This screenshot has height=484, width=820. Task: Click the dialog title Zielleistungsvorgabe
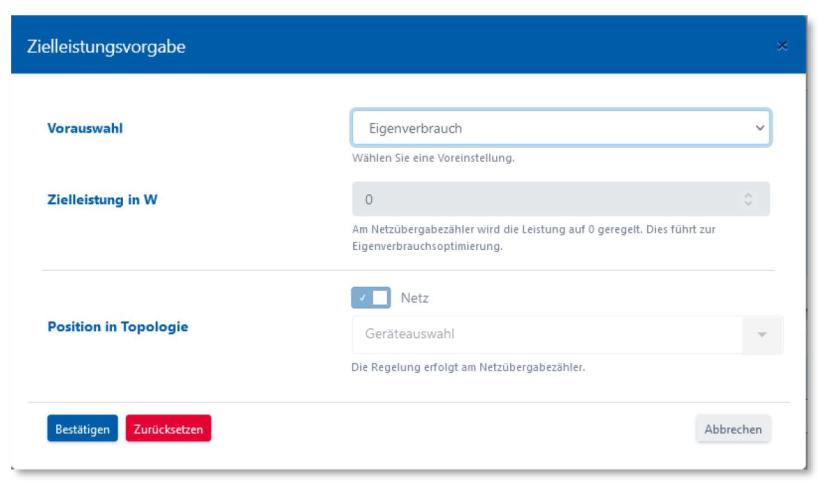pyautogui.click(x=106, y=47)
